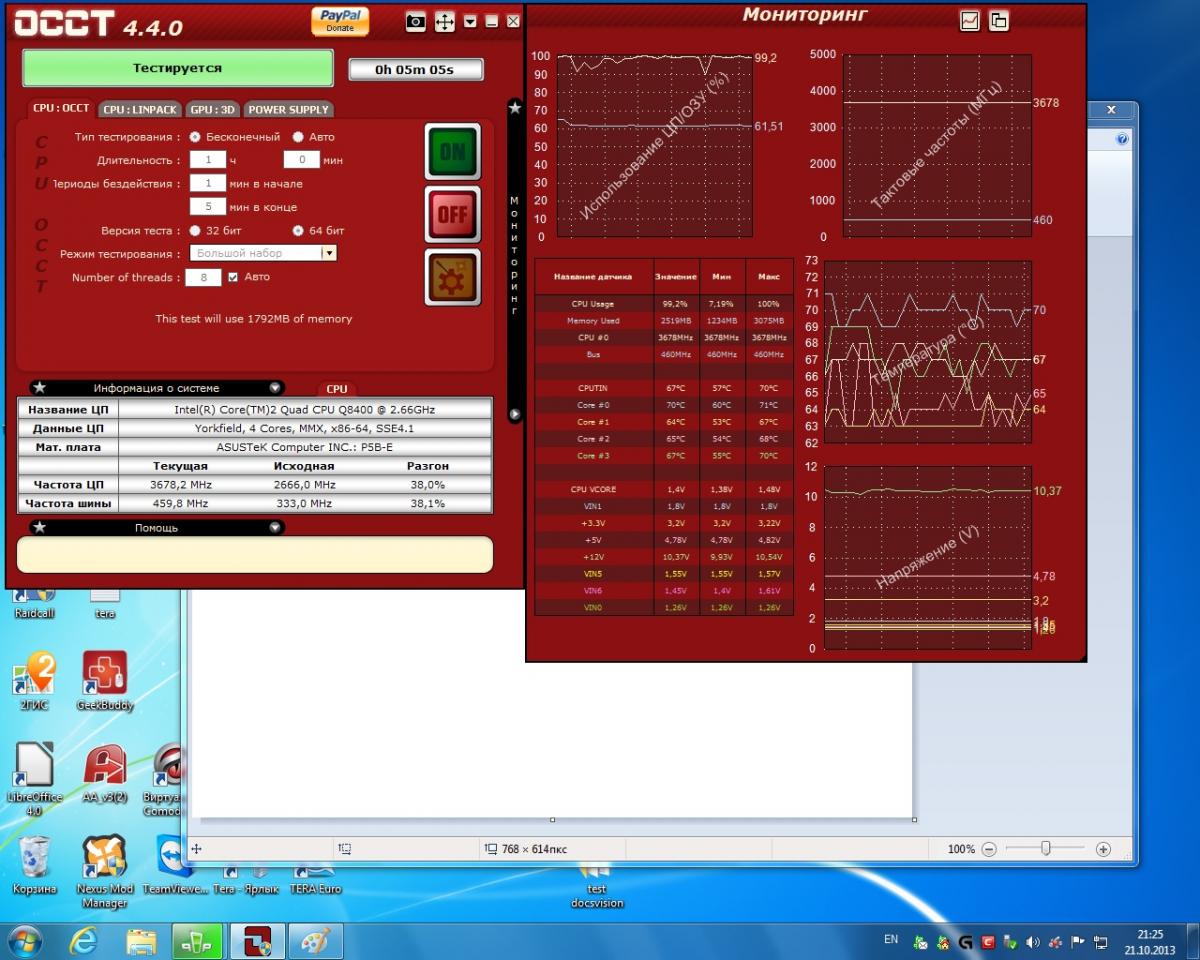1200x960 pixels.
Task: Open the Nexus Mod Manager shortcut
Action: pos(104,870)
